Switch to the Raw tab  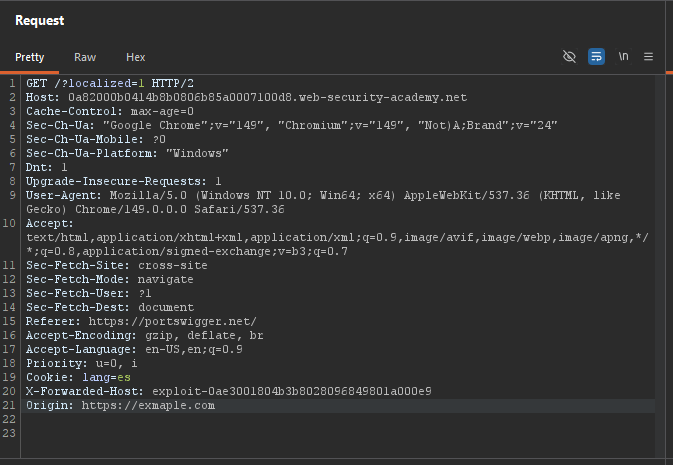tap(85, 57)
